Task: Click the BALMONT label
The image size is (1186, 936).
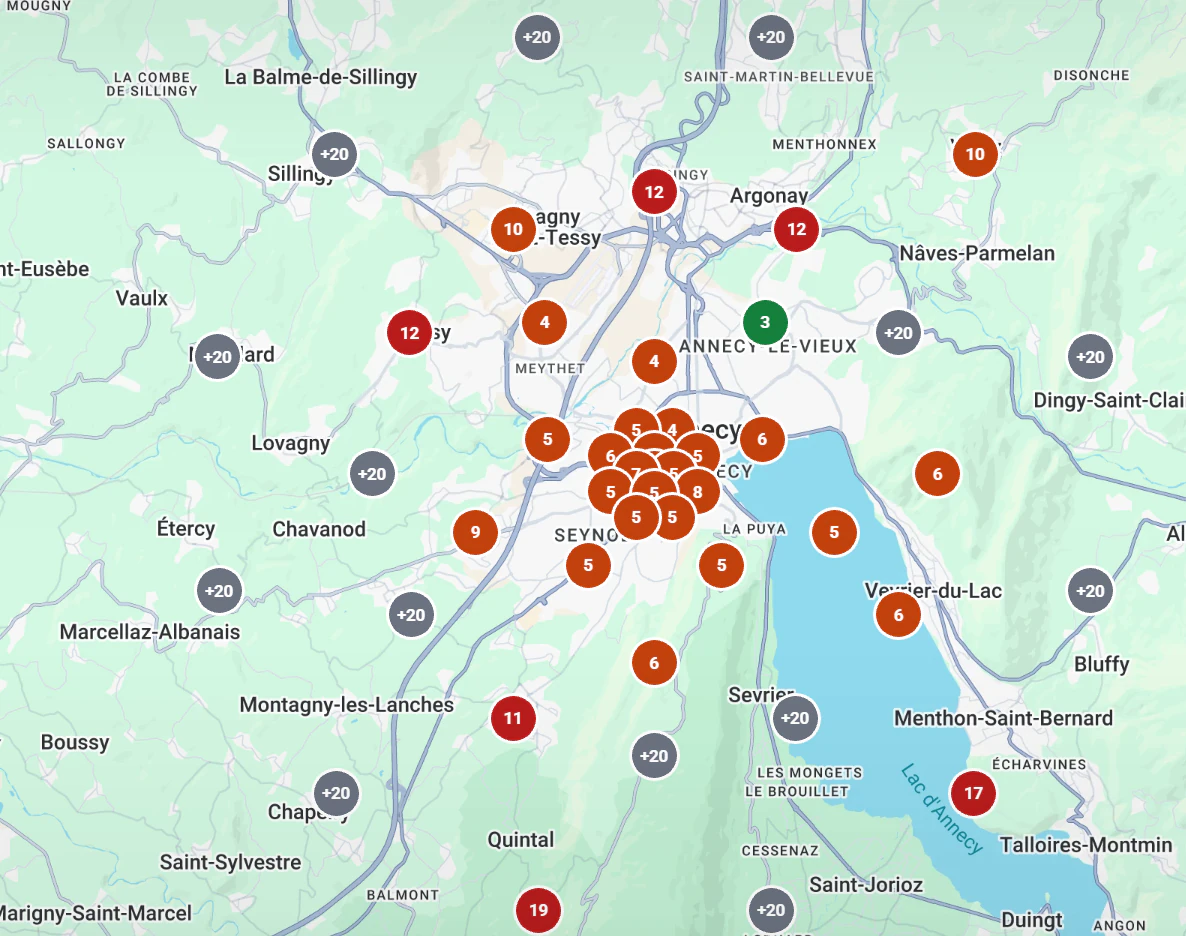Action: point(402,895)
